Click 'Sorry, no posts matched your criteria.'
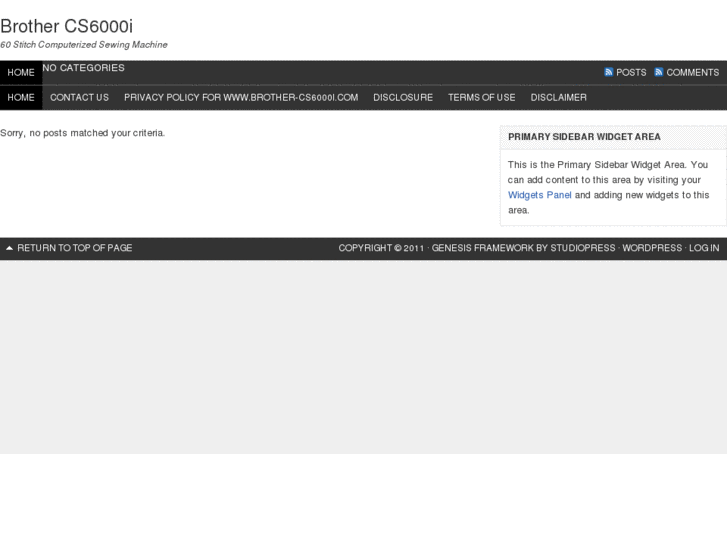The height and width of the screenshot is (545, 727). tap(83, 133)
